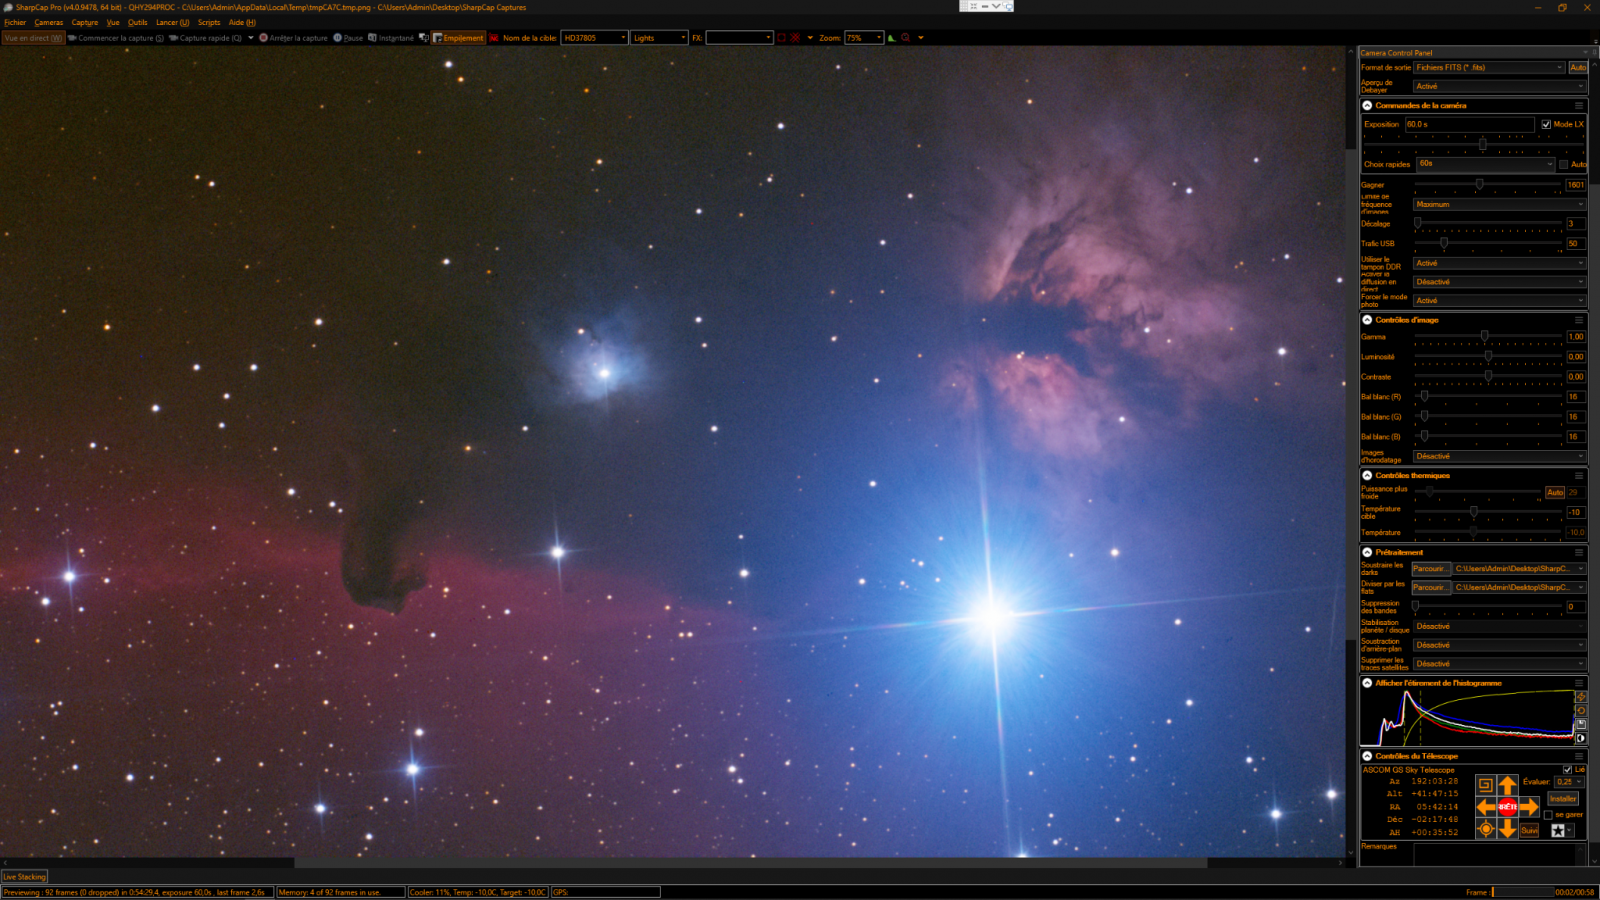The height and width of the screenshot is (900, 1600).
Task: Toggle the Lié telescope checkbox
Action: [1567, 769]
